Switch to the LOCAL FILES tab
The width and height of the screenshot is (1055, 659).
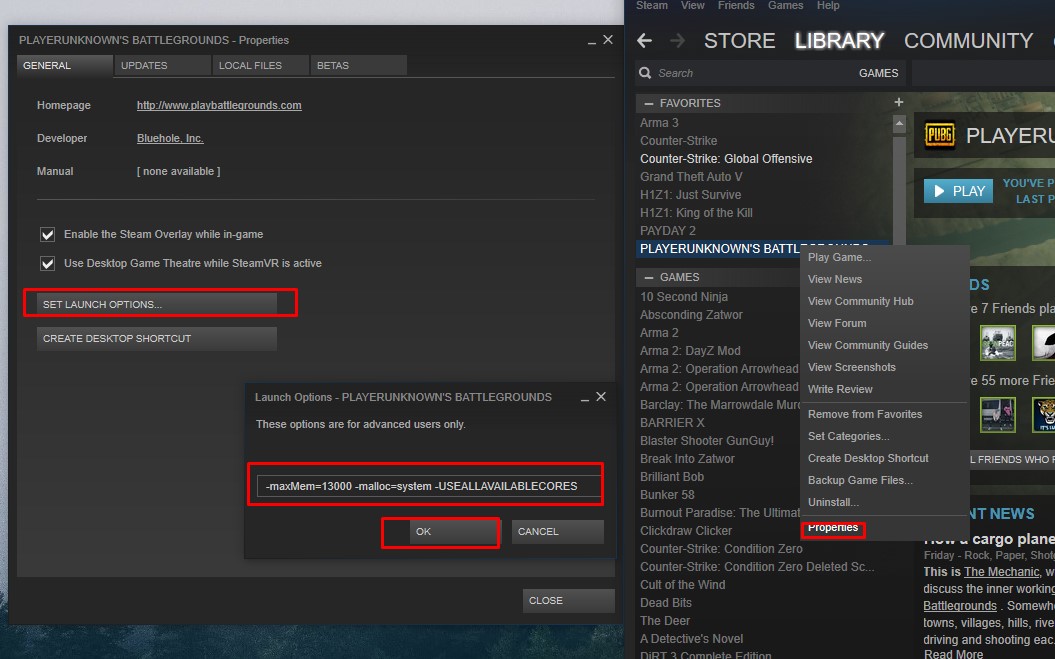[260, 65]
